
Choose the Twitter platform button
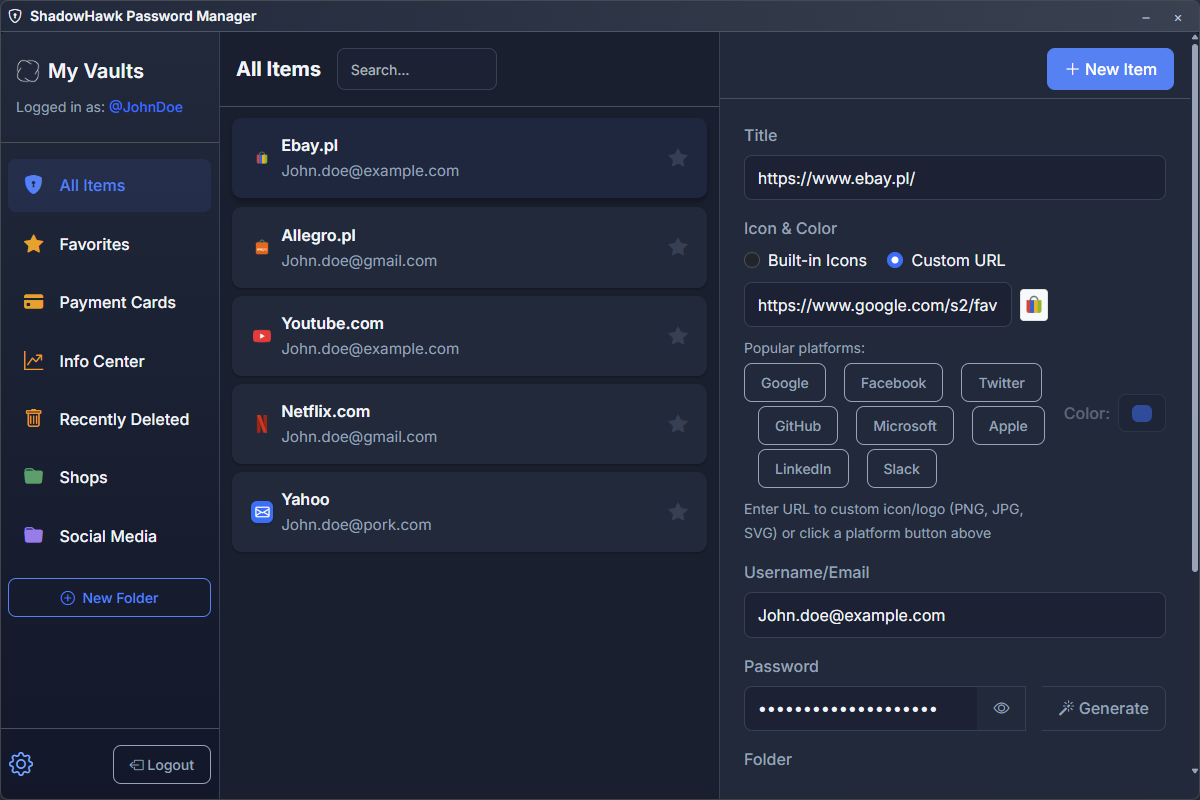[1002, 383]
